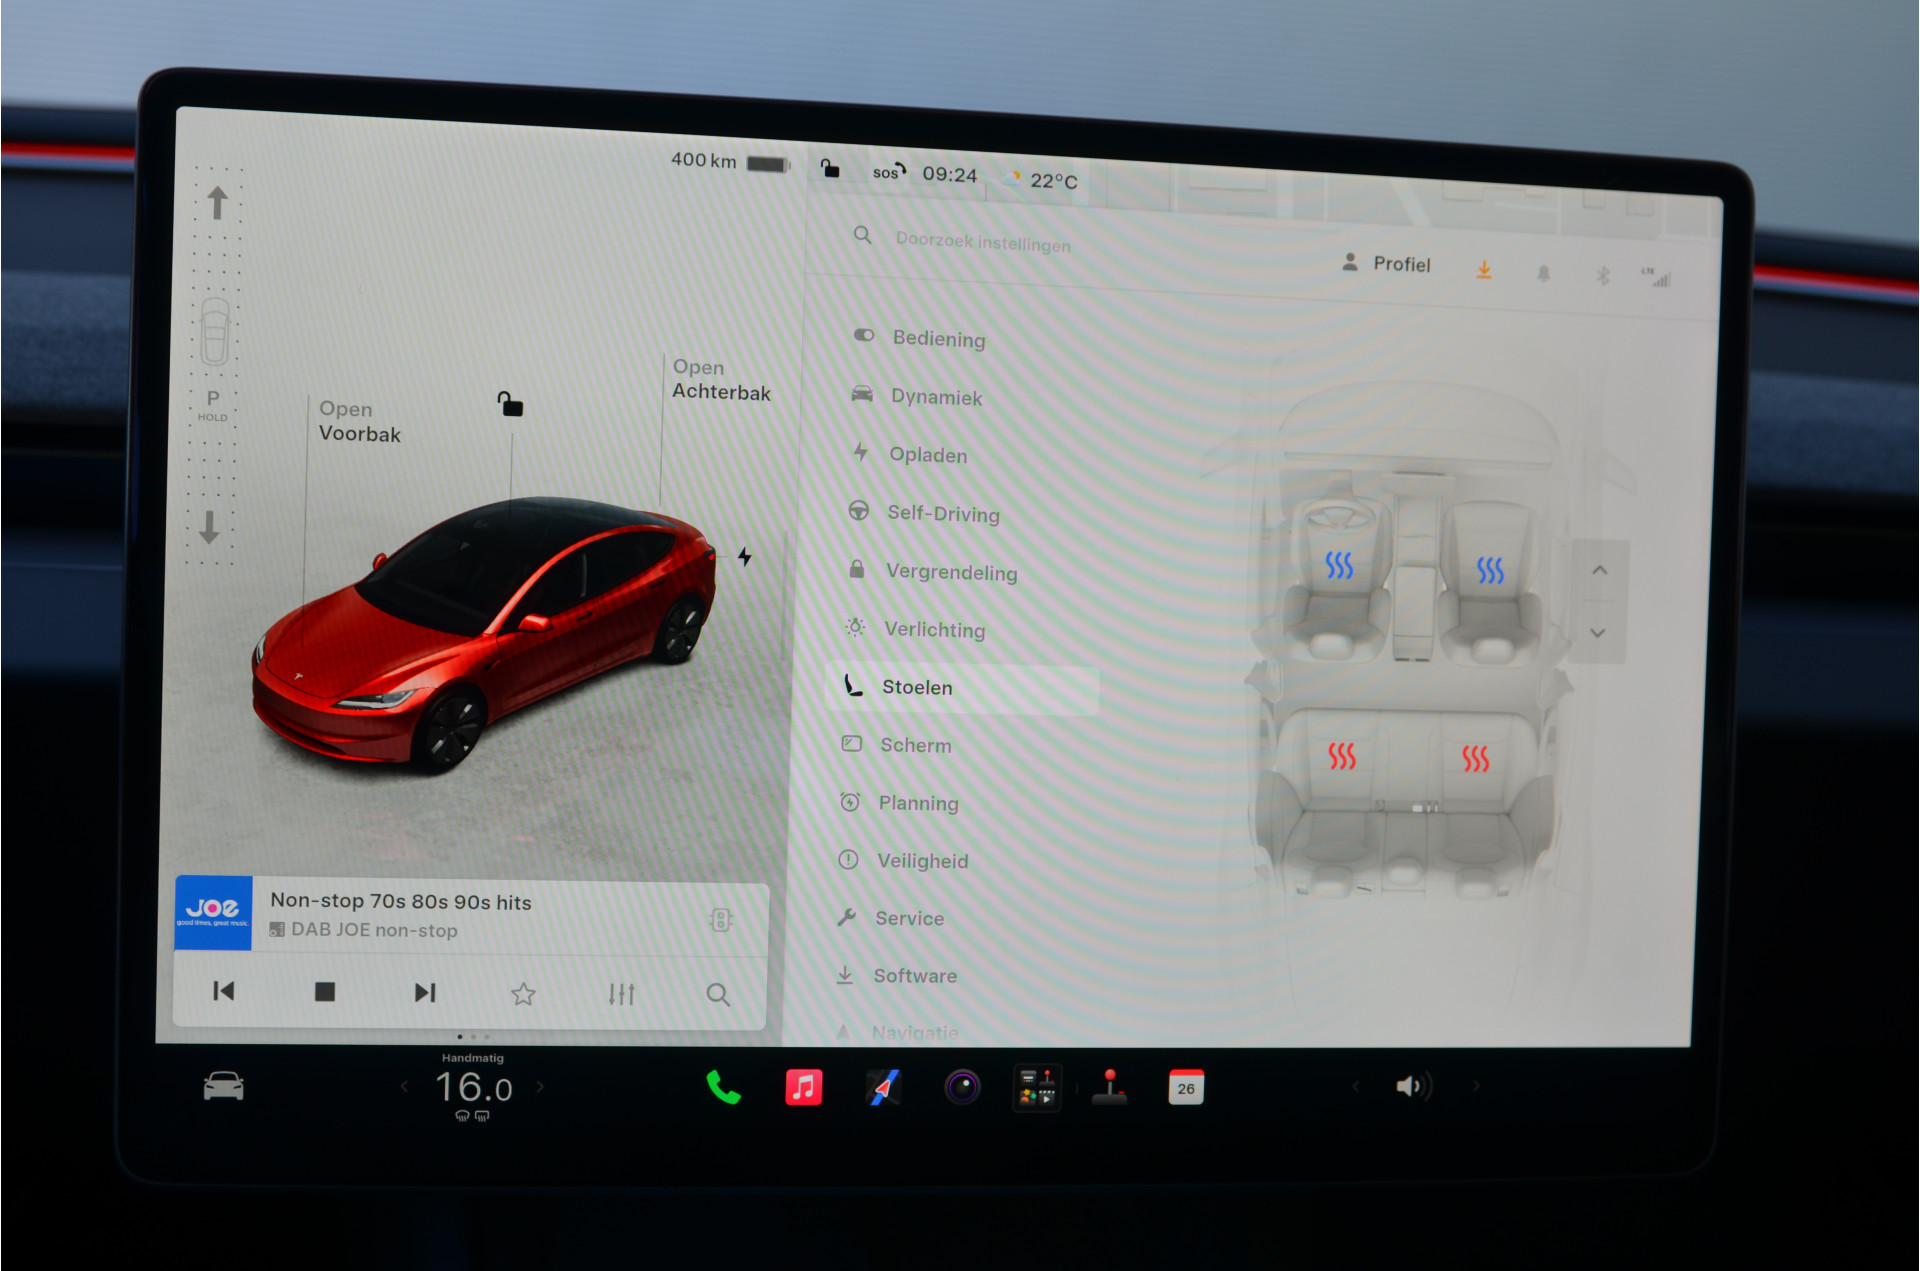The image size is (1920, 1271).
Task: Open the arcade joystick app
Action: [x=1109, y=1087]
